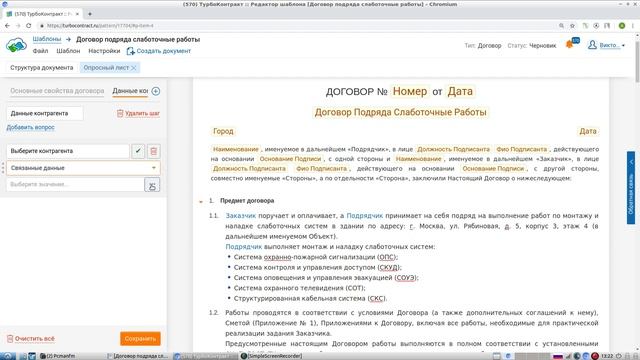Click the trash icon by Очистить всё
Image resolution: width=640 pixels, height=360 pixels.
click(x=10, y=339)
